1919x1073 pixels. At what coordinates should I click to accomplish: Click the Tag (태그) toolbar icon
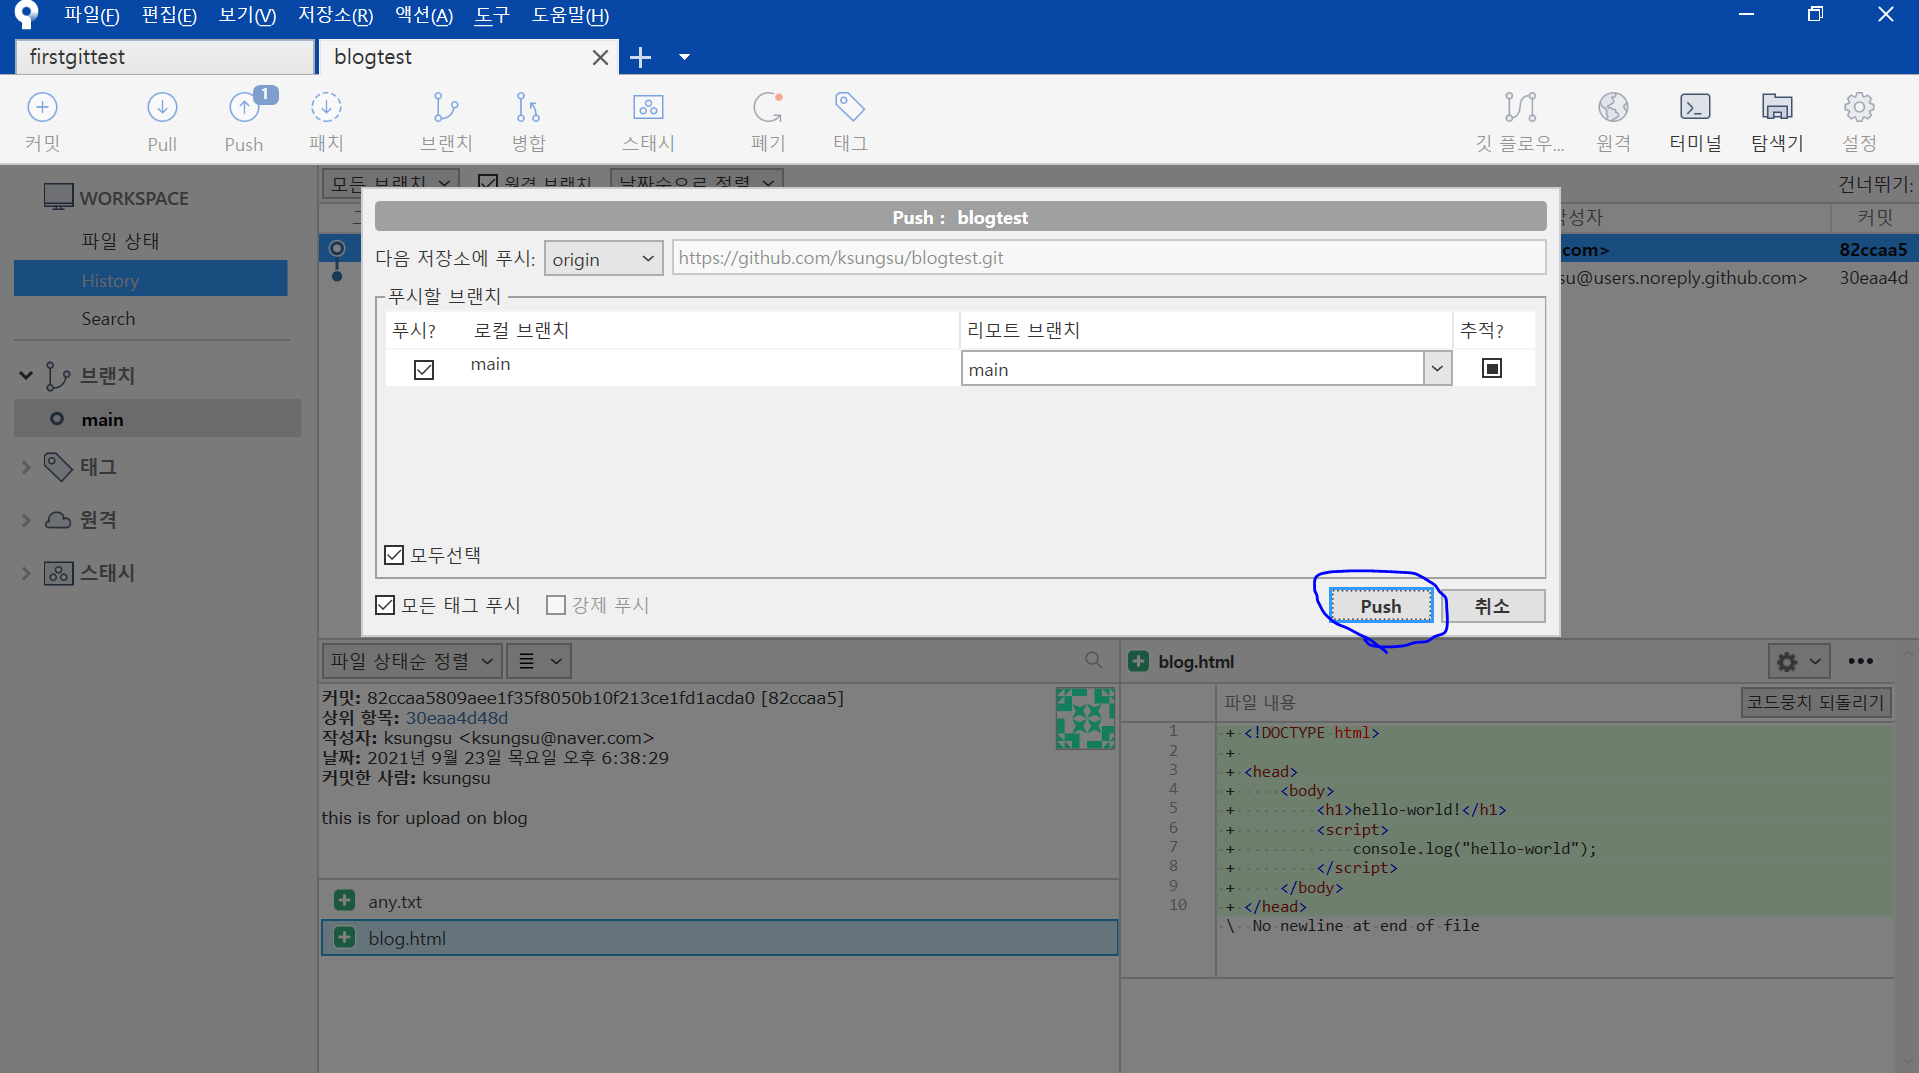(849, 107)
